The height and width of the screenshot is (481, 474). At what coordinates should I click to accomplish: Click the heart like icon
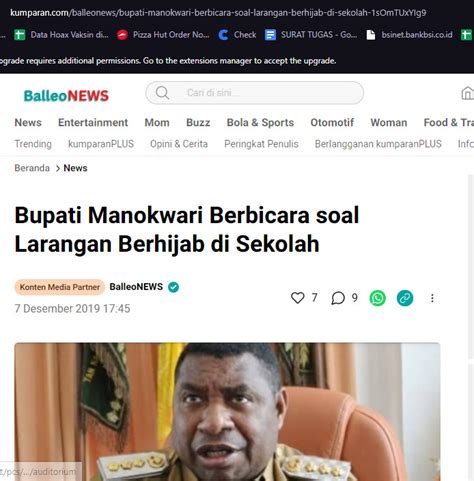298,298
